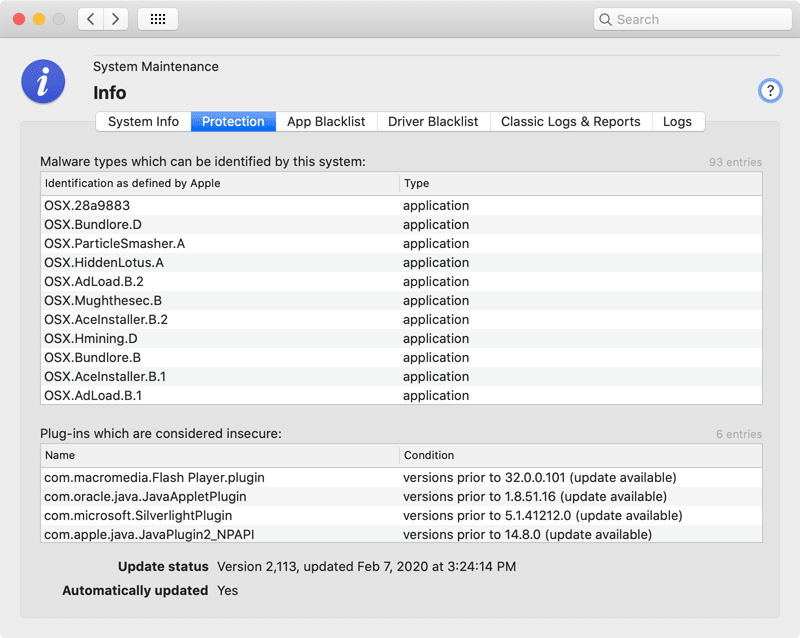
Task: Select the OSX.Bundlore.B row
Action: point(402,357)
